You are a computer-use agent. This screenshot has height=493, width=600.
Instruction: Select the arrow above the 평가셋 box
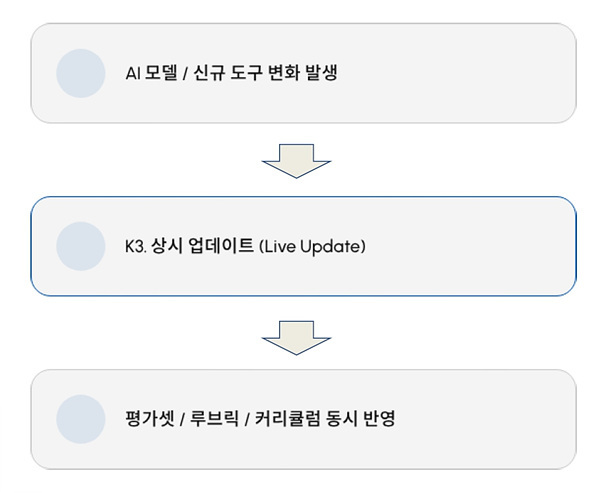[x=296, y=335]
